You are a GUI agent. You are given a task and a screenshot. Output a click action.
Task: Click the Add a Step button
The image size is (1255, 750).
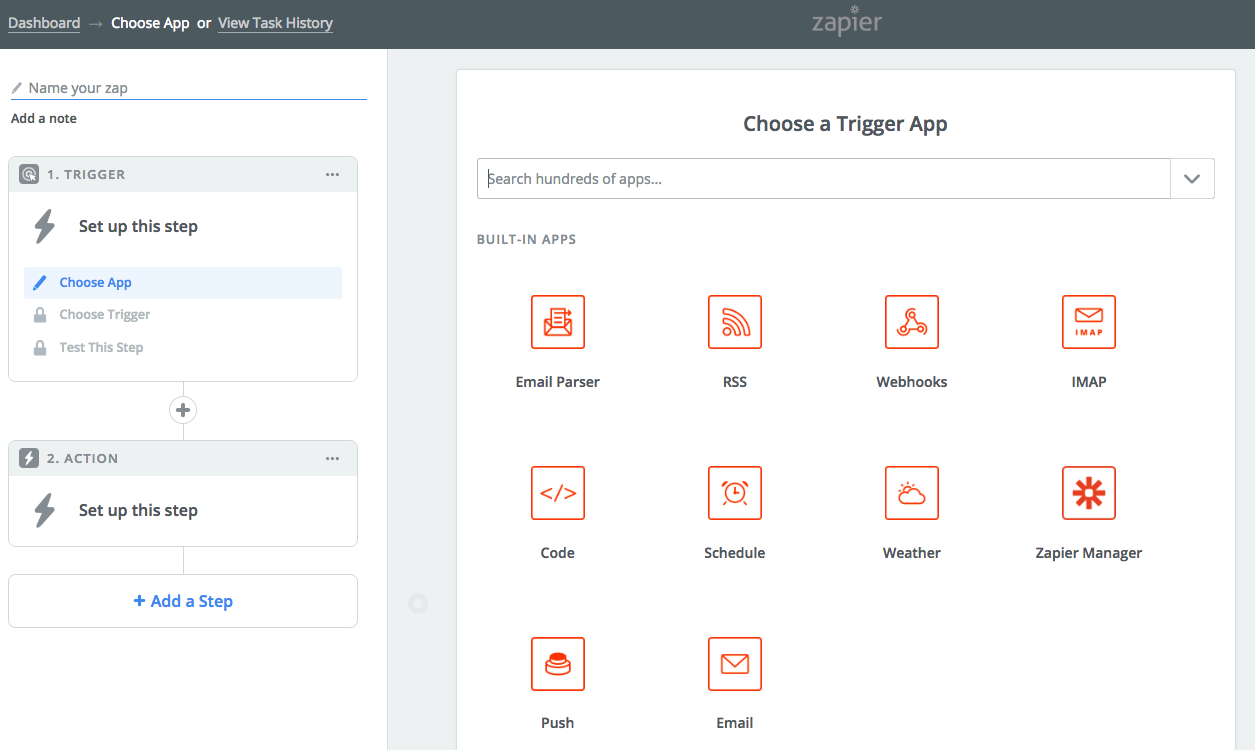pos(183,601)
